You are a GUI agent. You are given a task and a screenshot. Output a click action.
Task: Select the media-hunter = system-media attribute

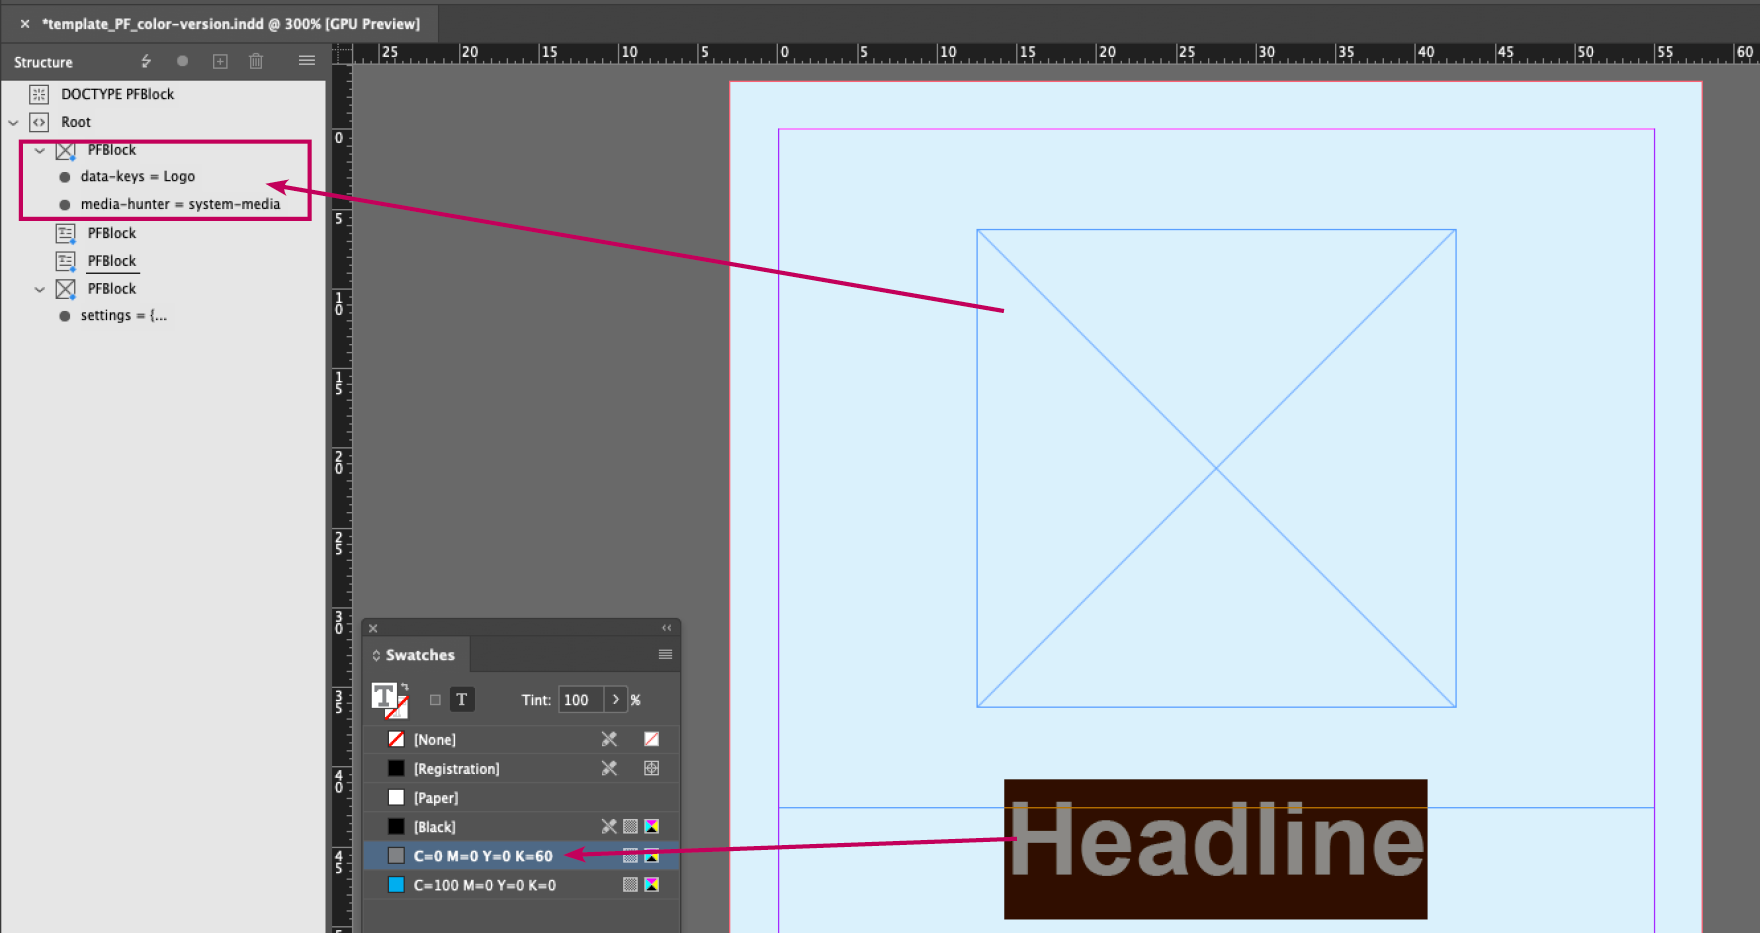point(180,204)
